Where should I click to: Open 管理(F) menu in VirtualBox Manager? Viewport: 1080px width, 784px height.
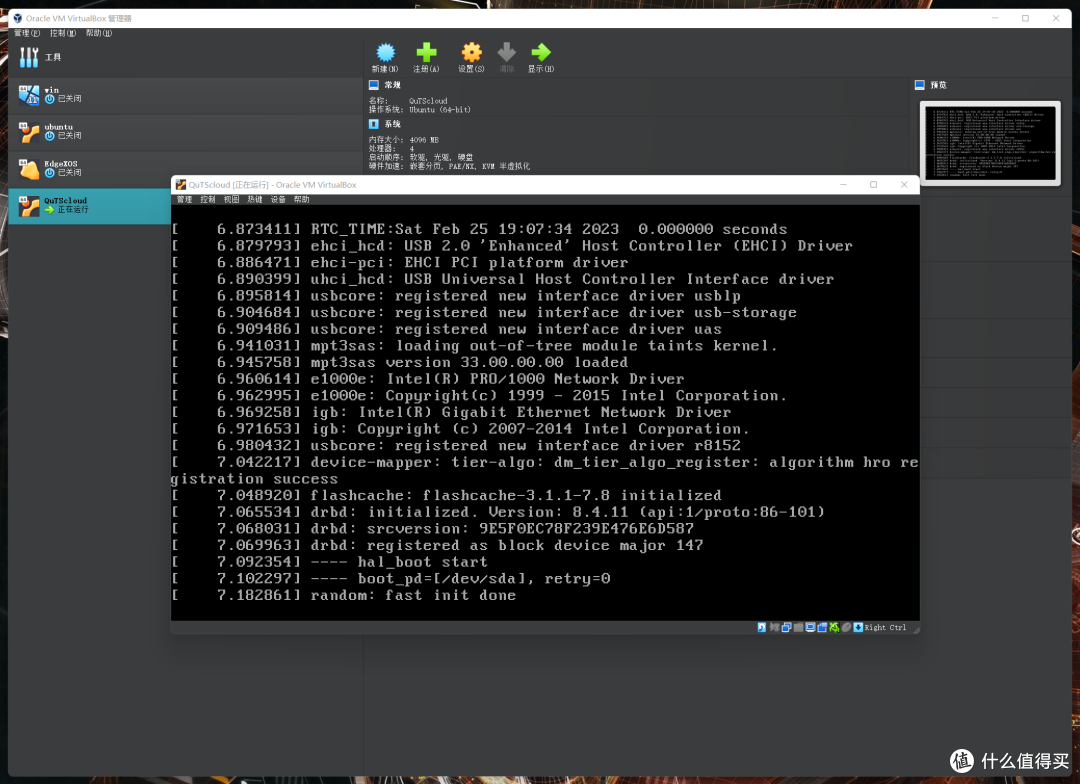[x=27, y=33]
